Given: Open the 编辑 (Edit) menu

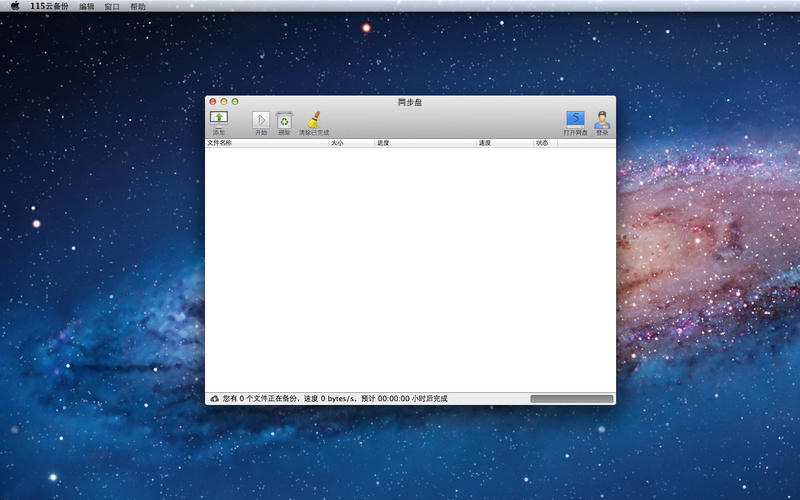Looking at the screenshot, I should pyautogui.click(x=87, y=6).
